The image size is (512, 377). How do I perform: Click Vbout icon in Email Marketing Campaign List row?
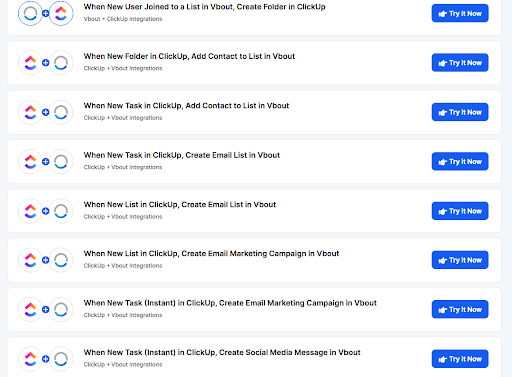61,260
